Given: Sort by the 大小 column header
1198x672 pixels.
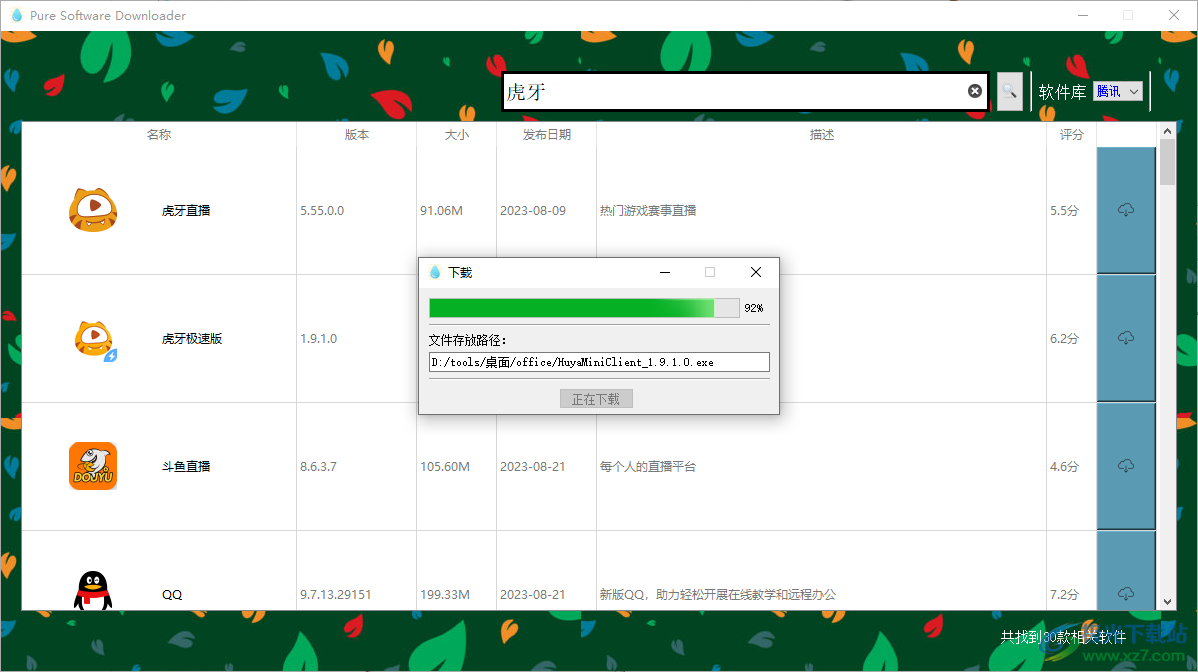Looking at the screenshot, I should (x=457, y=134).
